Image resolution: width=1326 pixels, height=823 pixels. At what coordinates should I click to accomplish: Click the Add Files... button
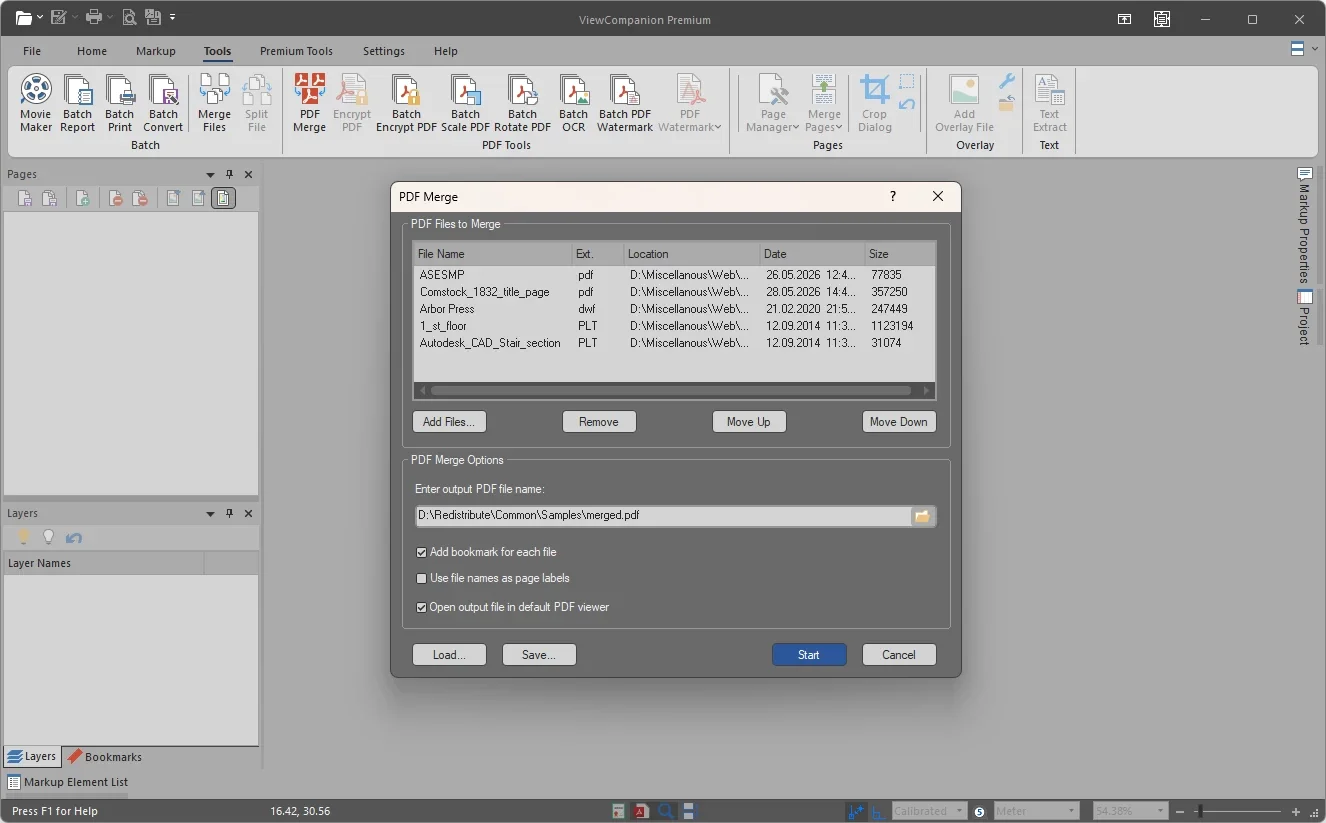tap(449, 422)
